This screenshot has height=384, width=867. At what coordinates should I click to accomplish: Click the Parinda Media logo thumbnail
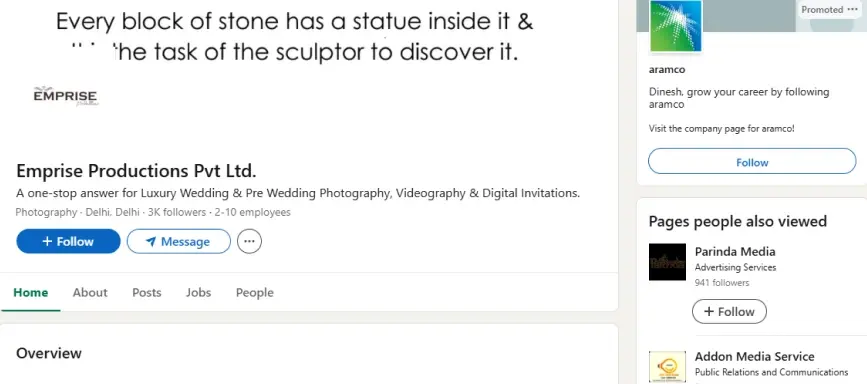(x=667, y=262)
